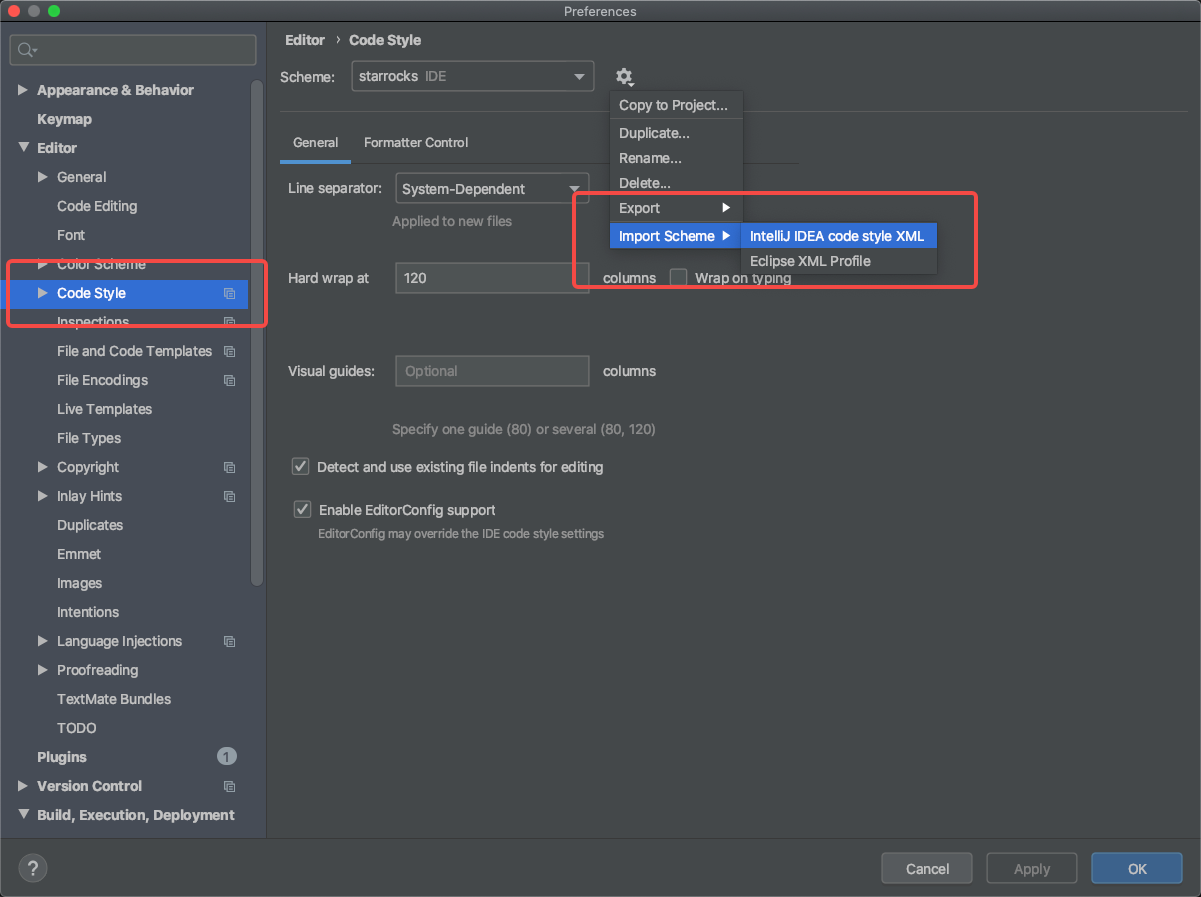Uncheck Detect and use existing file indents
1201x897 pixels.
tap(300, 467)
